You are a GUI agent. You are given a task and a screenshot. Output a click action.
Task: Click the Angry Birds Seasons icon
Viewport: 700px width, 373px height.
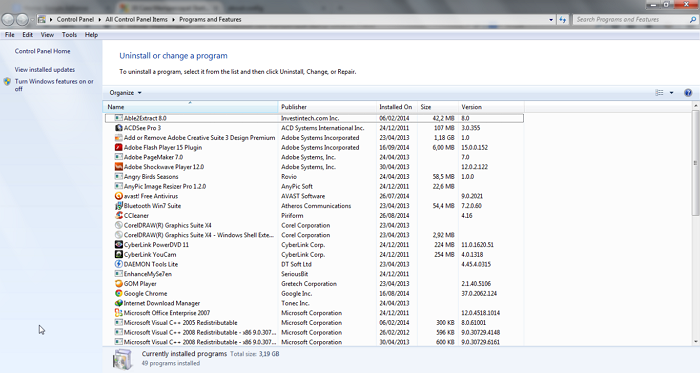pyautogui.click(x=118, y=177)
